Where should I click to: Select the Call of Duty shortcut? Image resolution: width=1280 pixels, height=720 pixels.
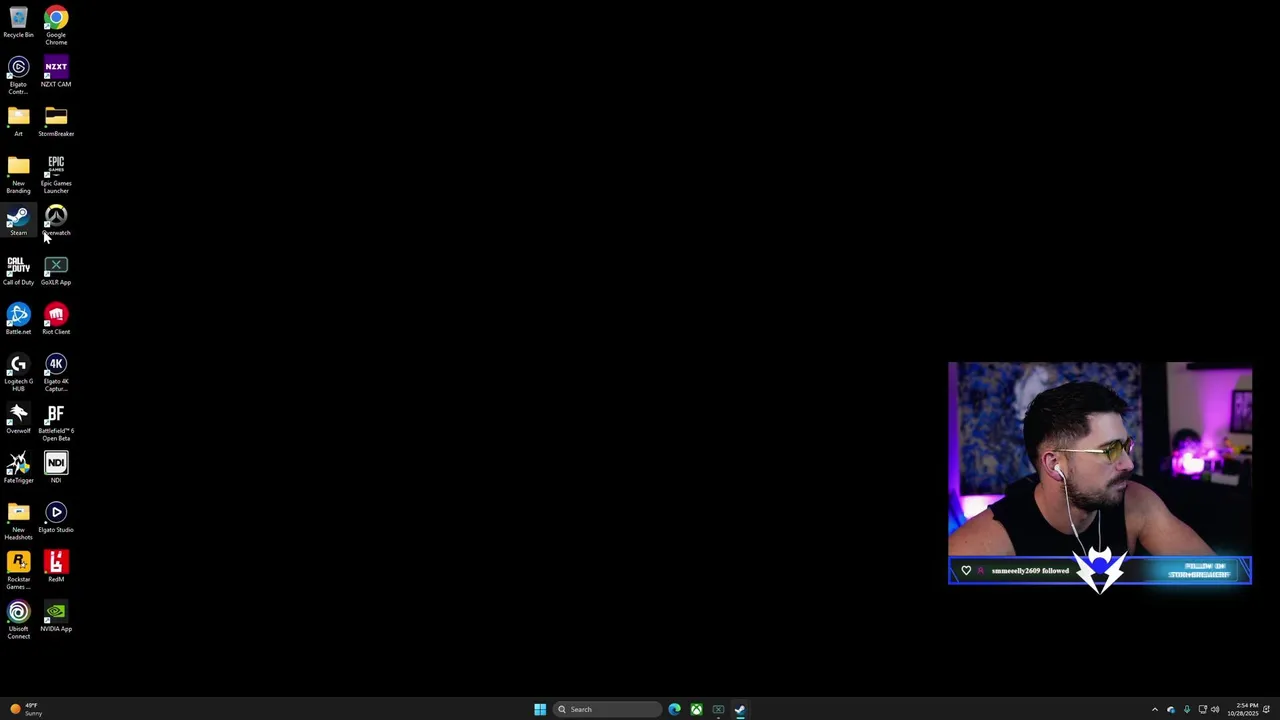18,270
